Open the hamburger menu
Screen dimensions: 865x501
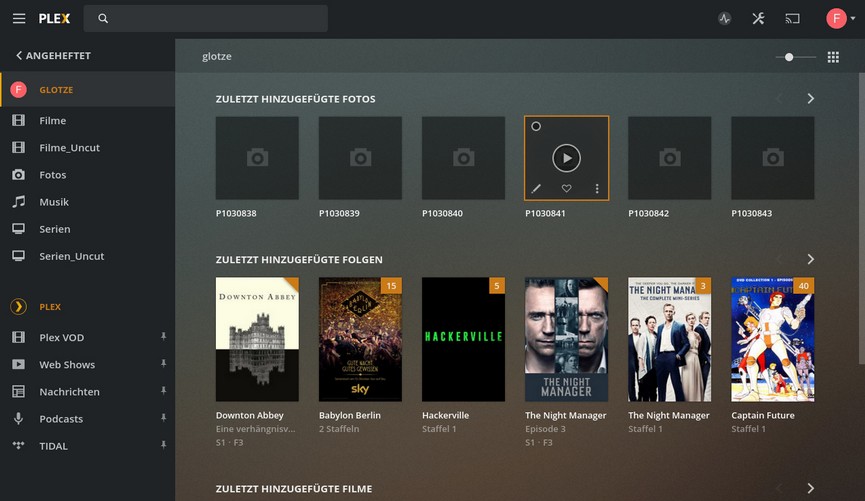tap(19, 18)
